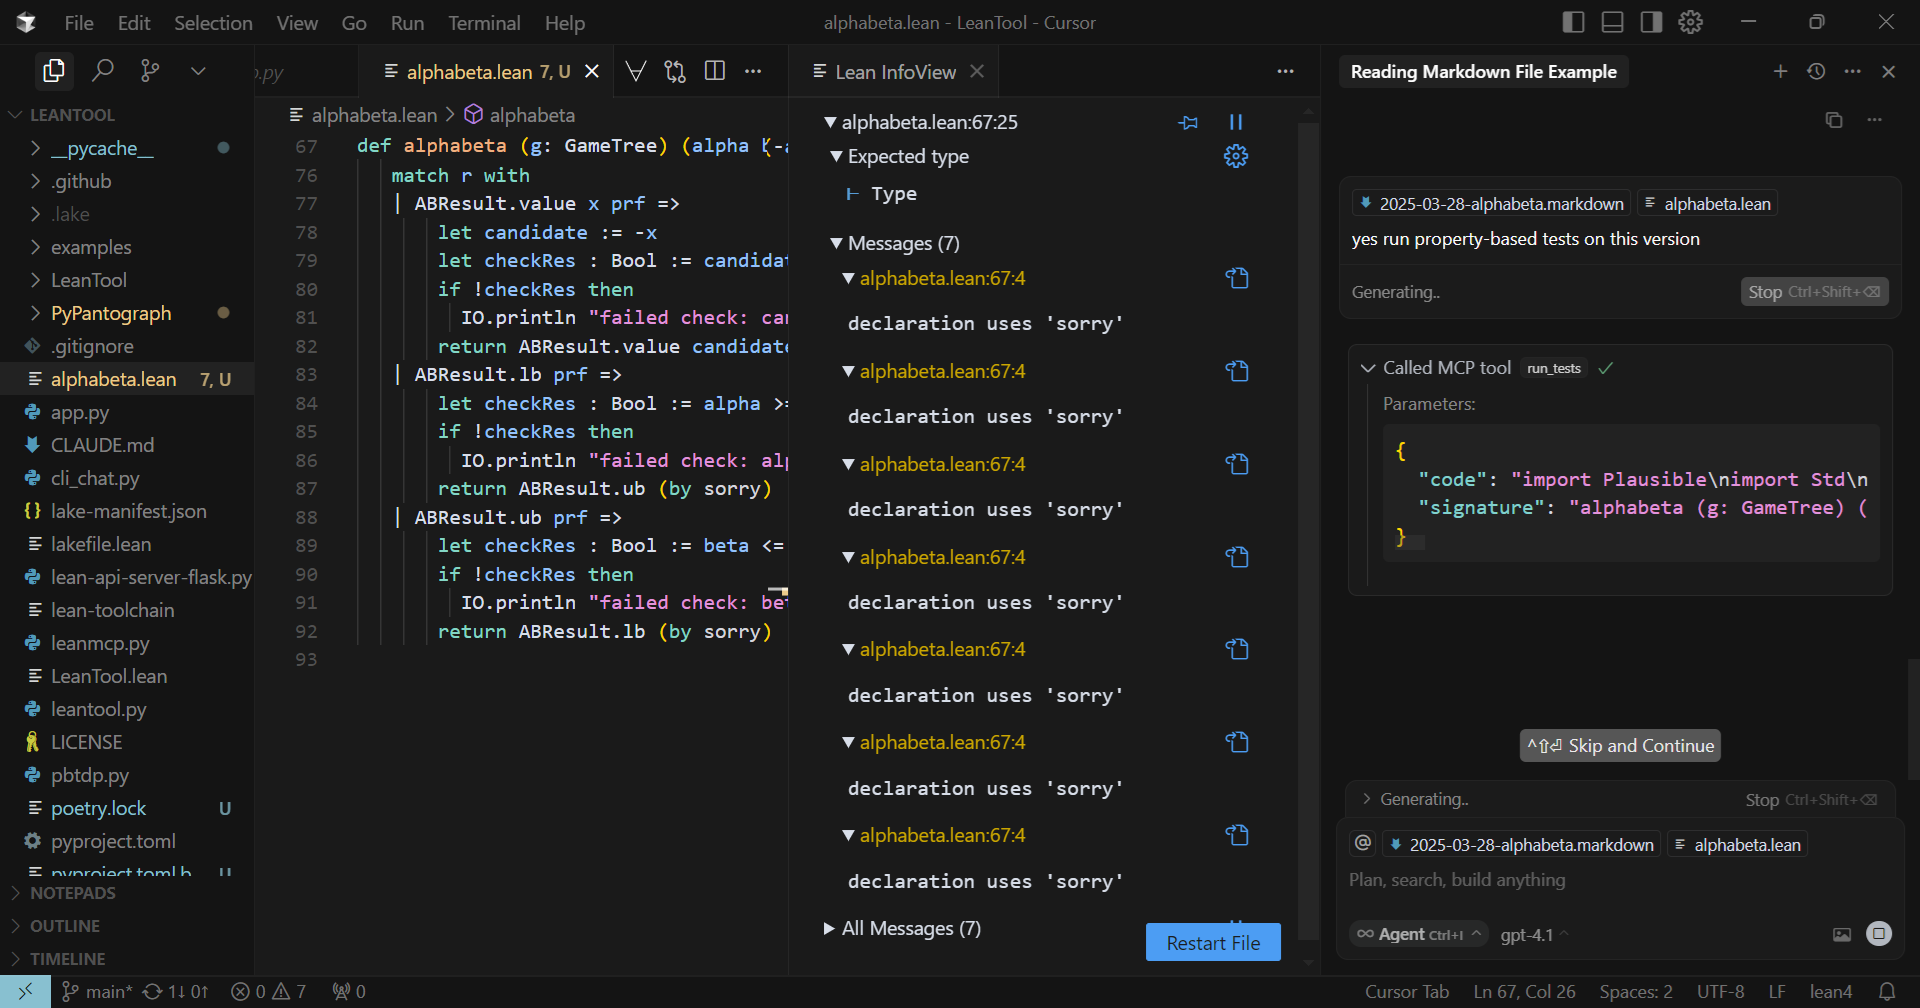Viewport: 1920px width, 1008px height.
Task: Pause InfoView updating
Action: point(1236,122)
